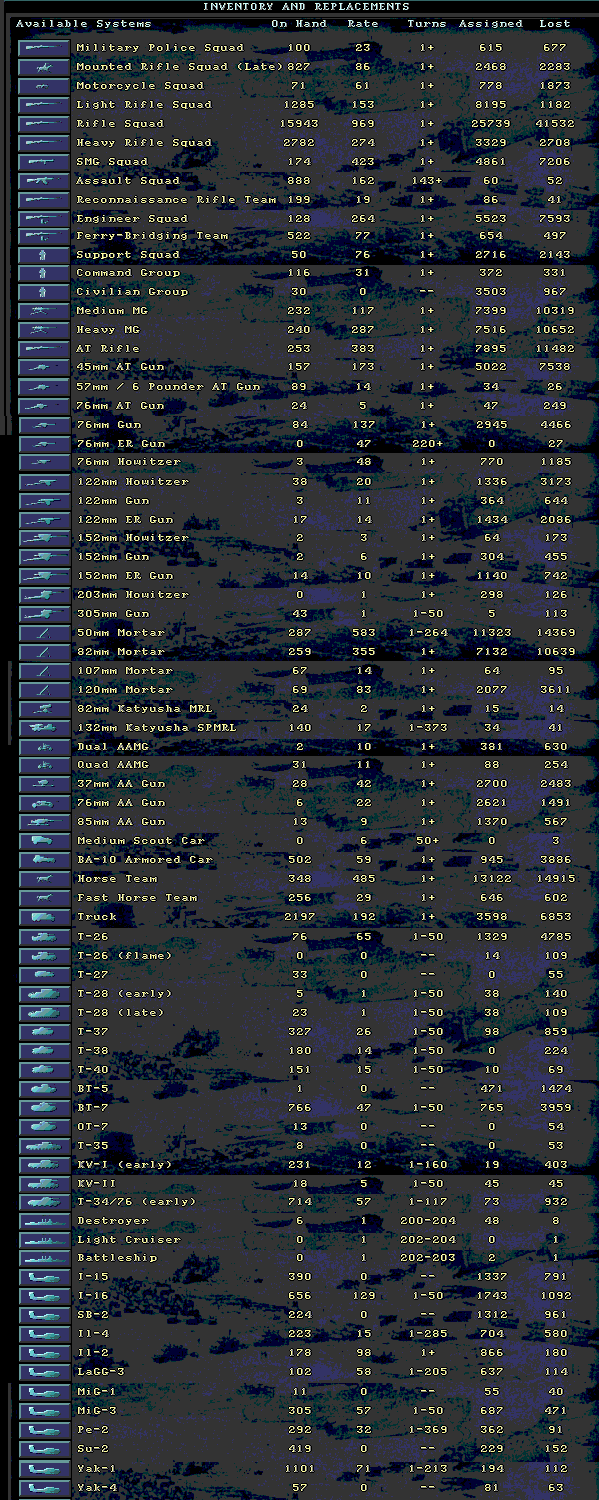Click the Military Police Squad unit icon
Screen dimensions: 599x1500
44,48
